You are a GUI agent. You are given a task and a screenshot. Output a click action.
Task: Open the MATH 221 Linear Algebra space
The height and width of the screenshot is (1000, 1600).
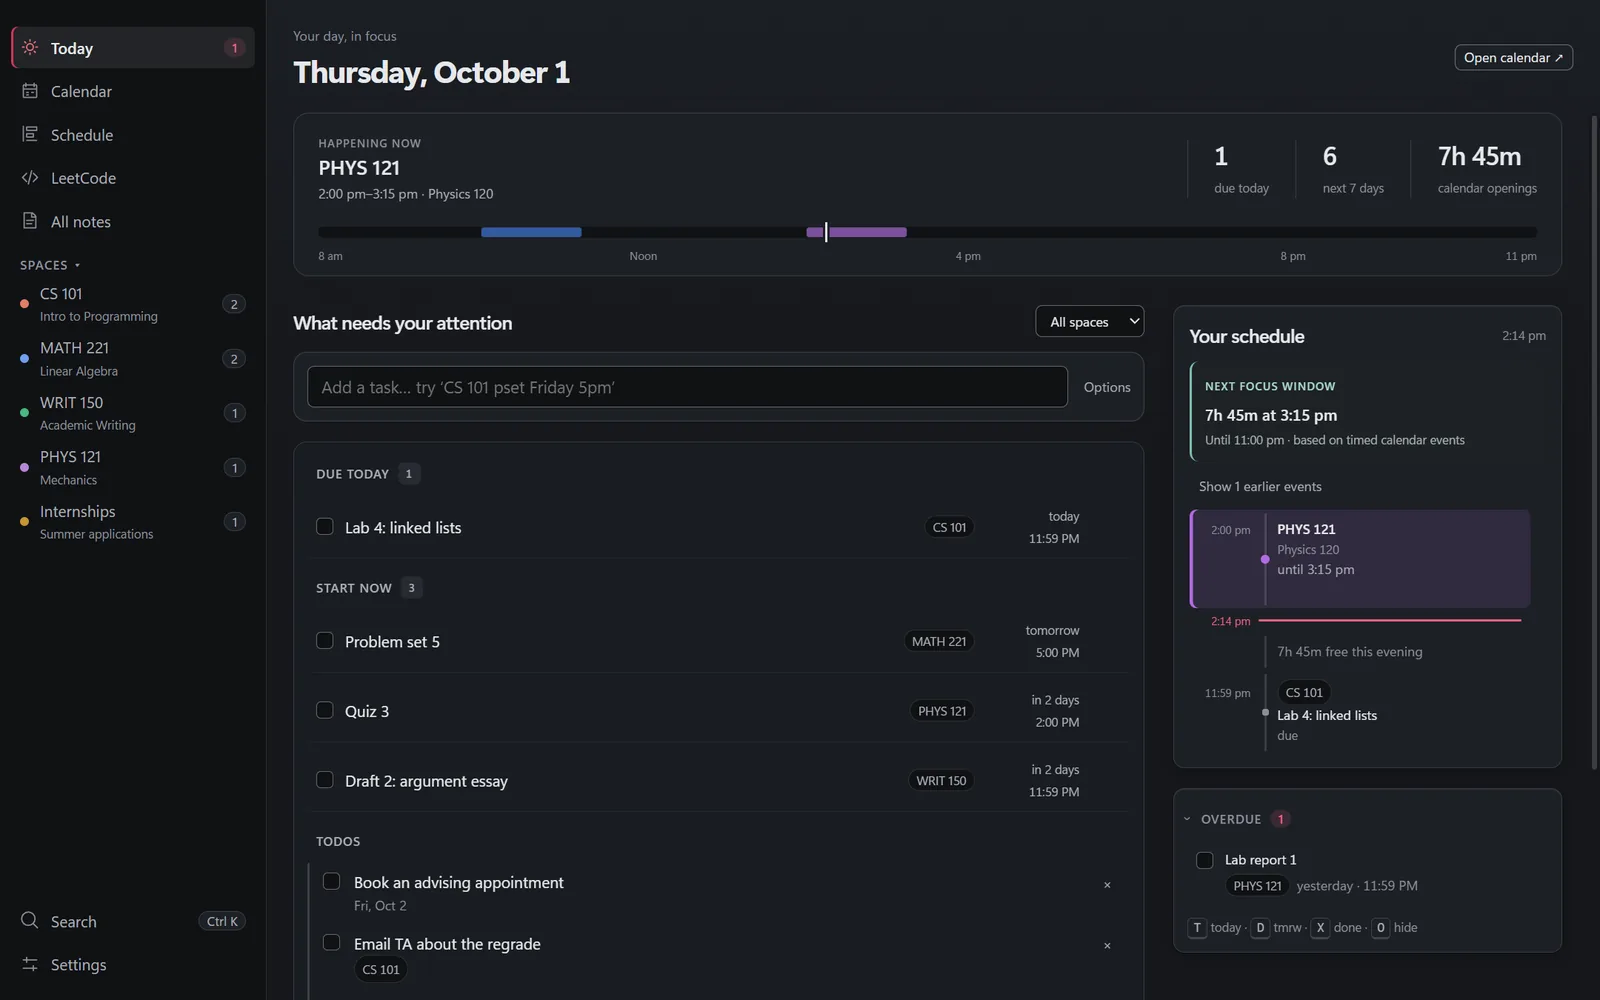[133, 359]
